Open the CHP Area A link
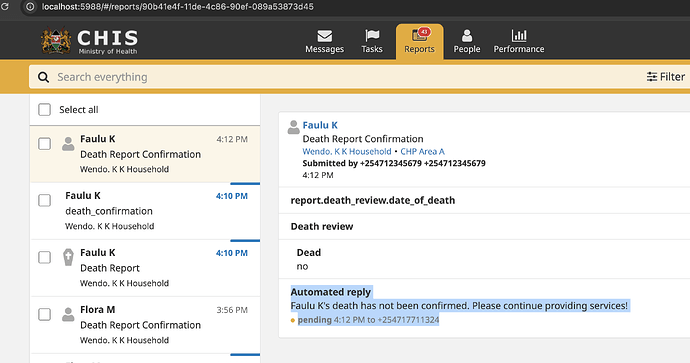Screen dimensions: 690x363 pos(422,152)
